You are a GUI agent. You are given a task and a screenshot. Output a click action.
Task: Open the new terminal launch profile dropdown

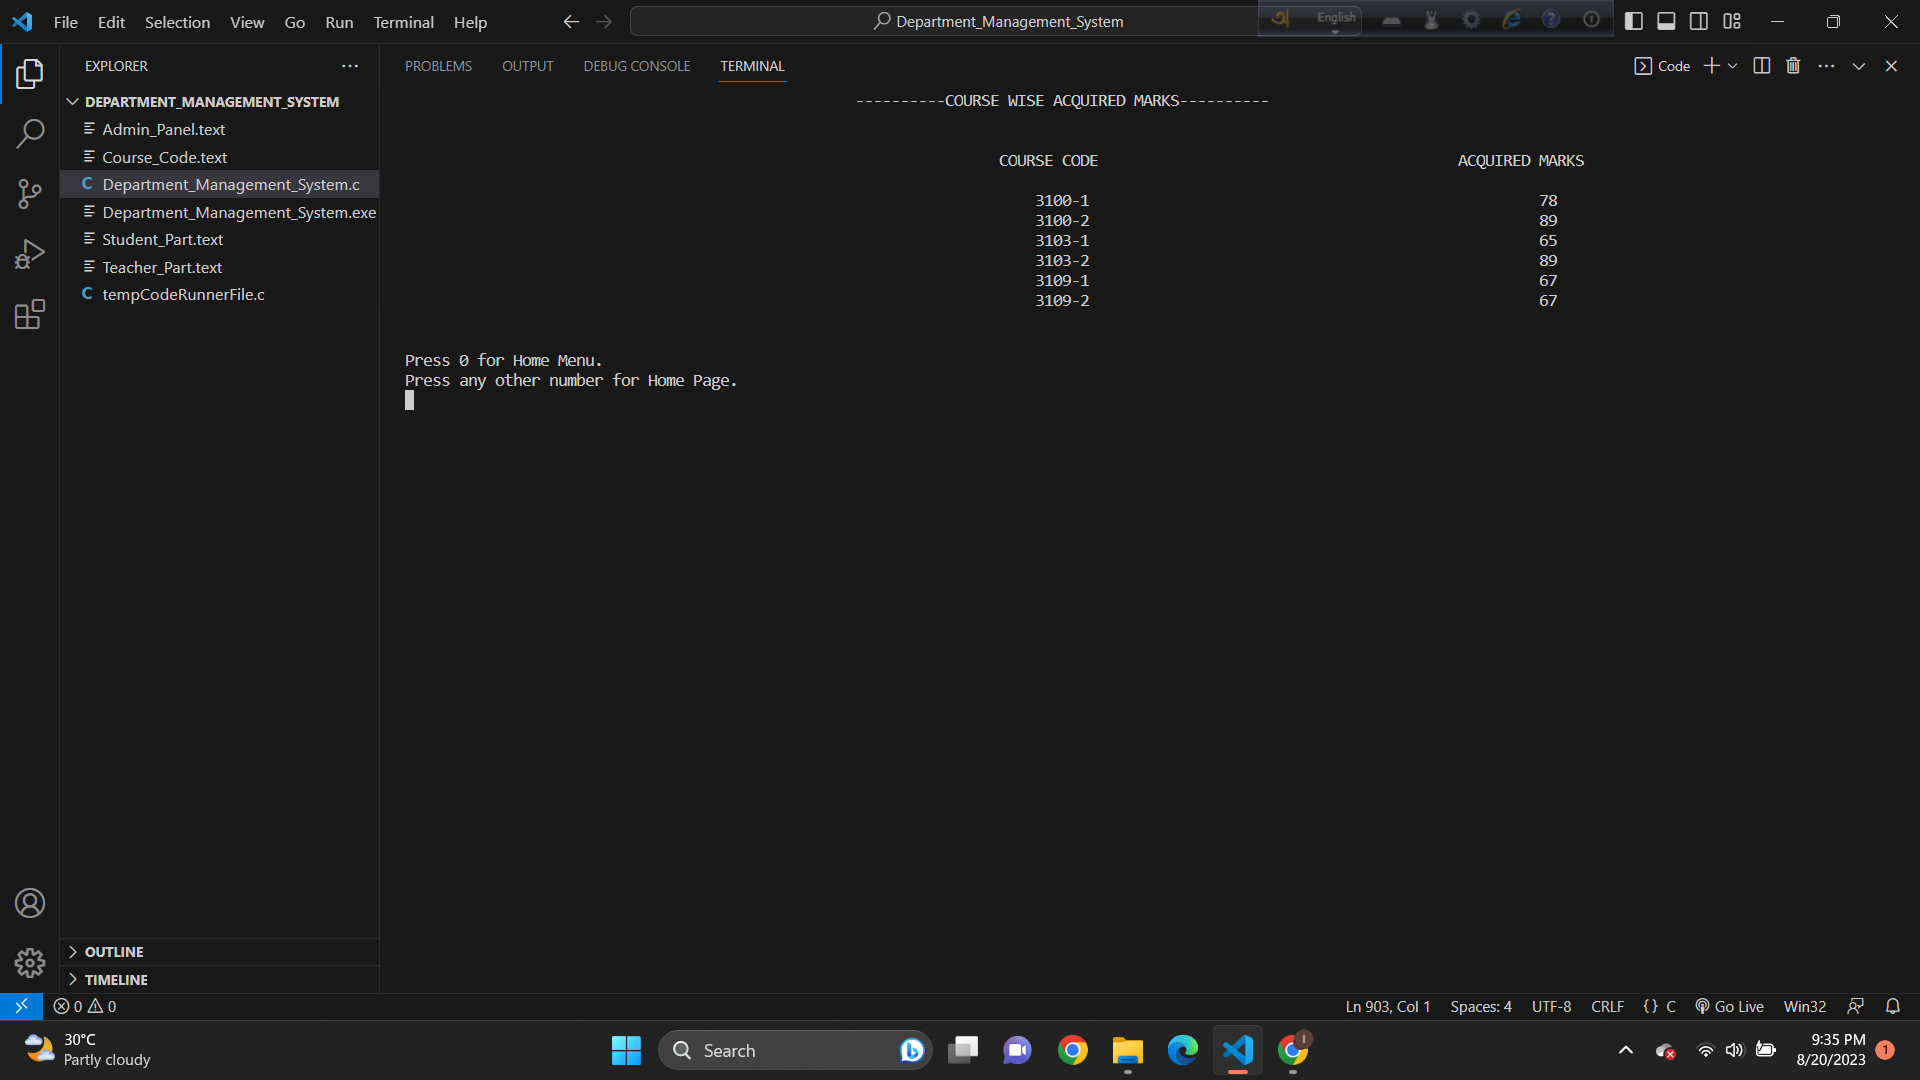tap(1733, 66)
